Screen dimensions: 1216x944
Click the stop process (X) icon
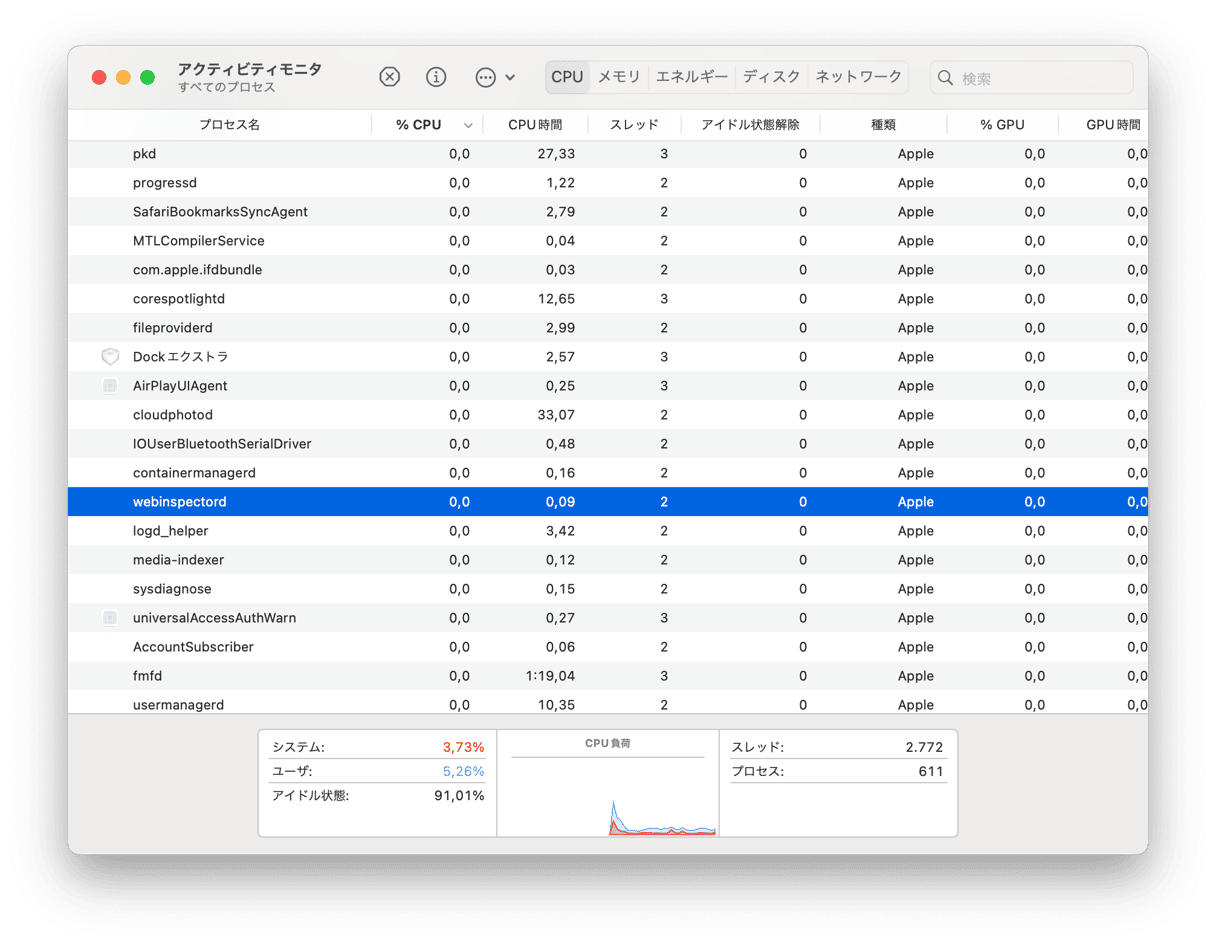coord(390,77)
